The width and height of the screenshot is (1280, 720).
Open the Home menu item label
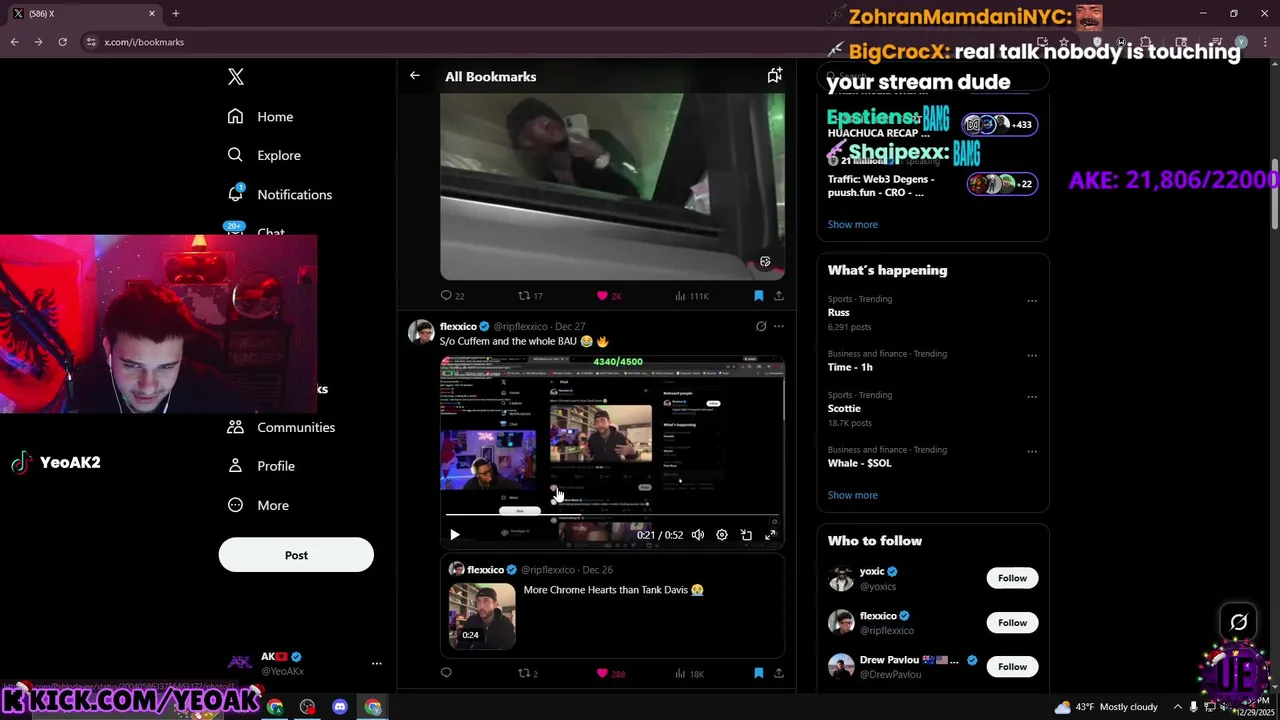275,117
